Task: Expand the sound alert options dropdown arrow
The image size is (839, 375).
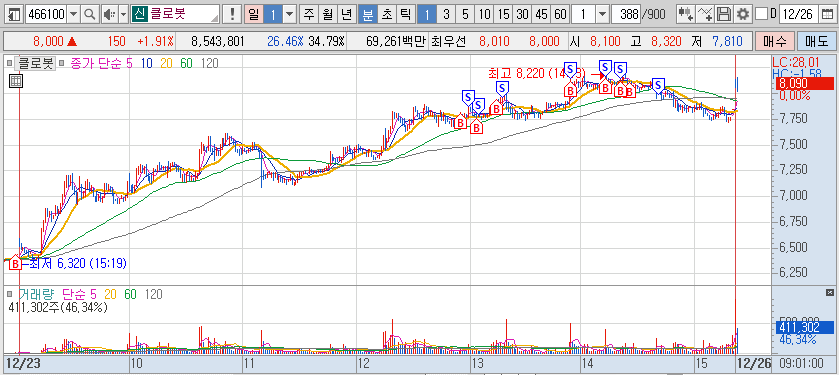Action: [x=124, y=14]
